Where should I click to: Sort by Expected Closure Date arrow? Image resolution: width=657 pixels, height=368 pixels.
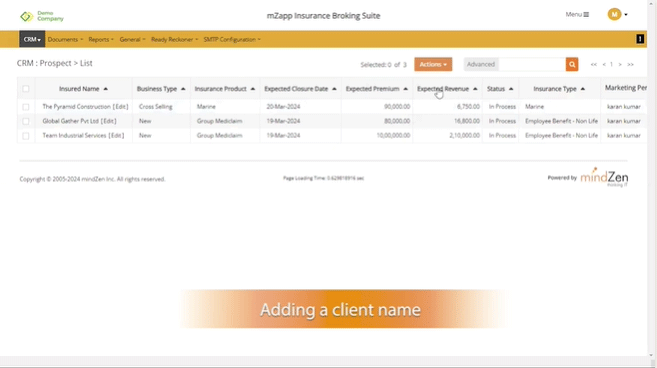click(x=334, y=89)
